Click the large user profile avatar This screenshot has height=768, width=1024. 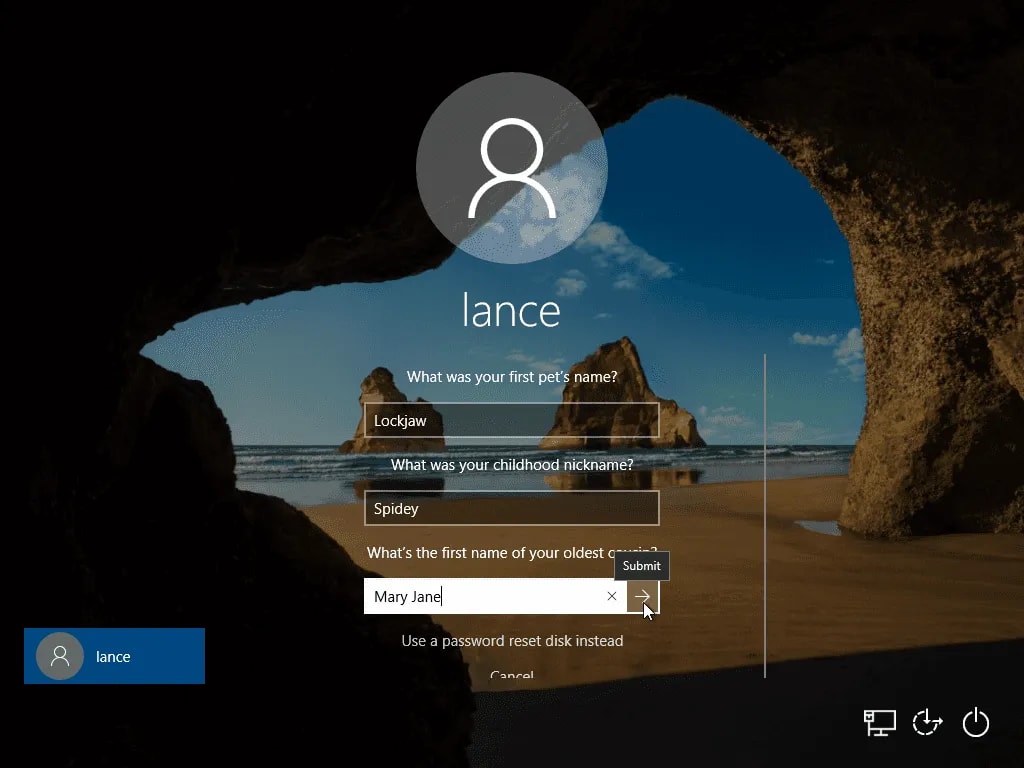511,168
